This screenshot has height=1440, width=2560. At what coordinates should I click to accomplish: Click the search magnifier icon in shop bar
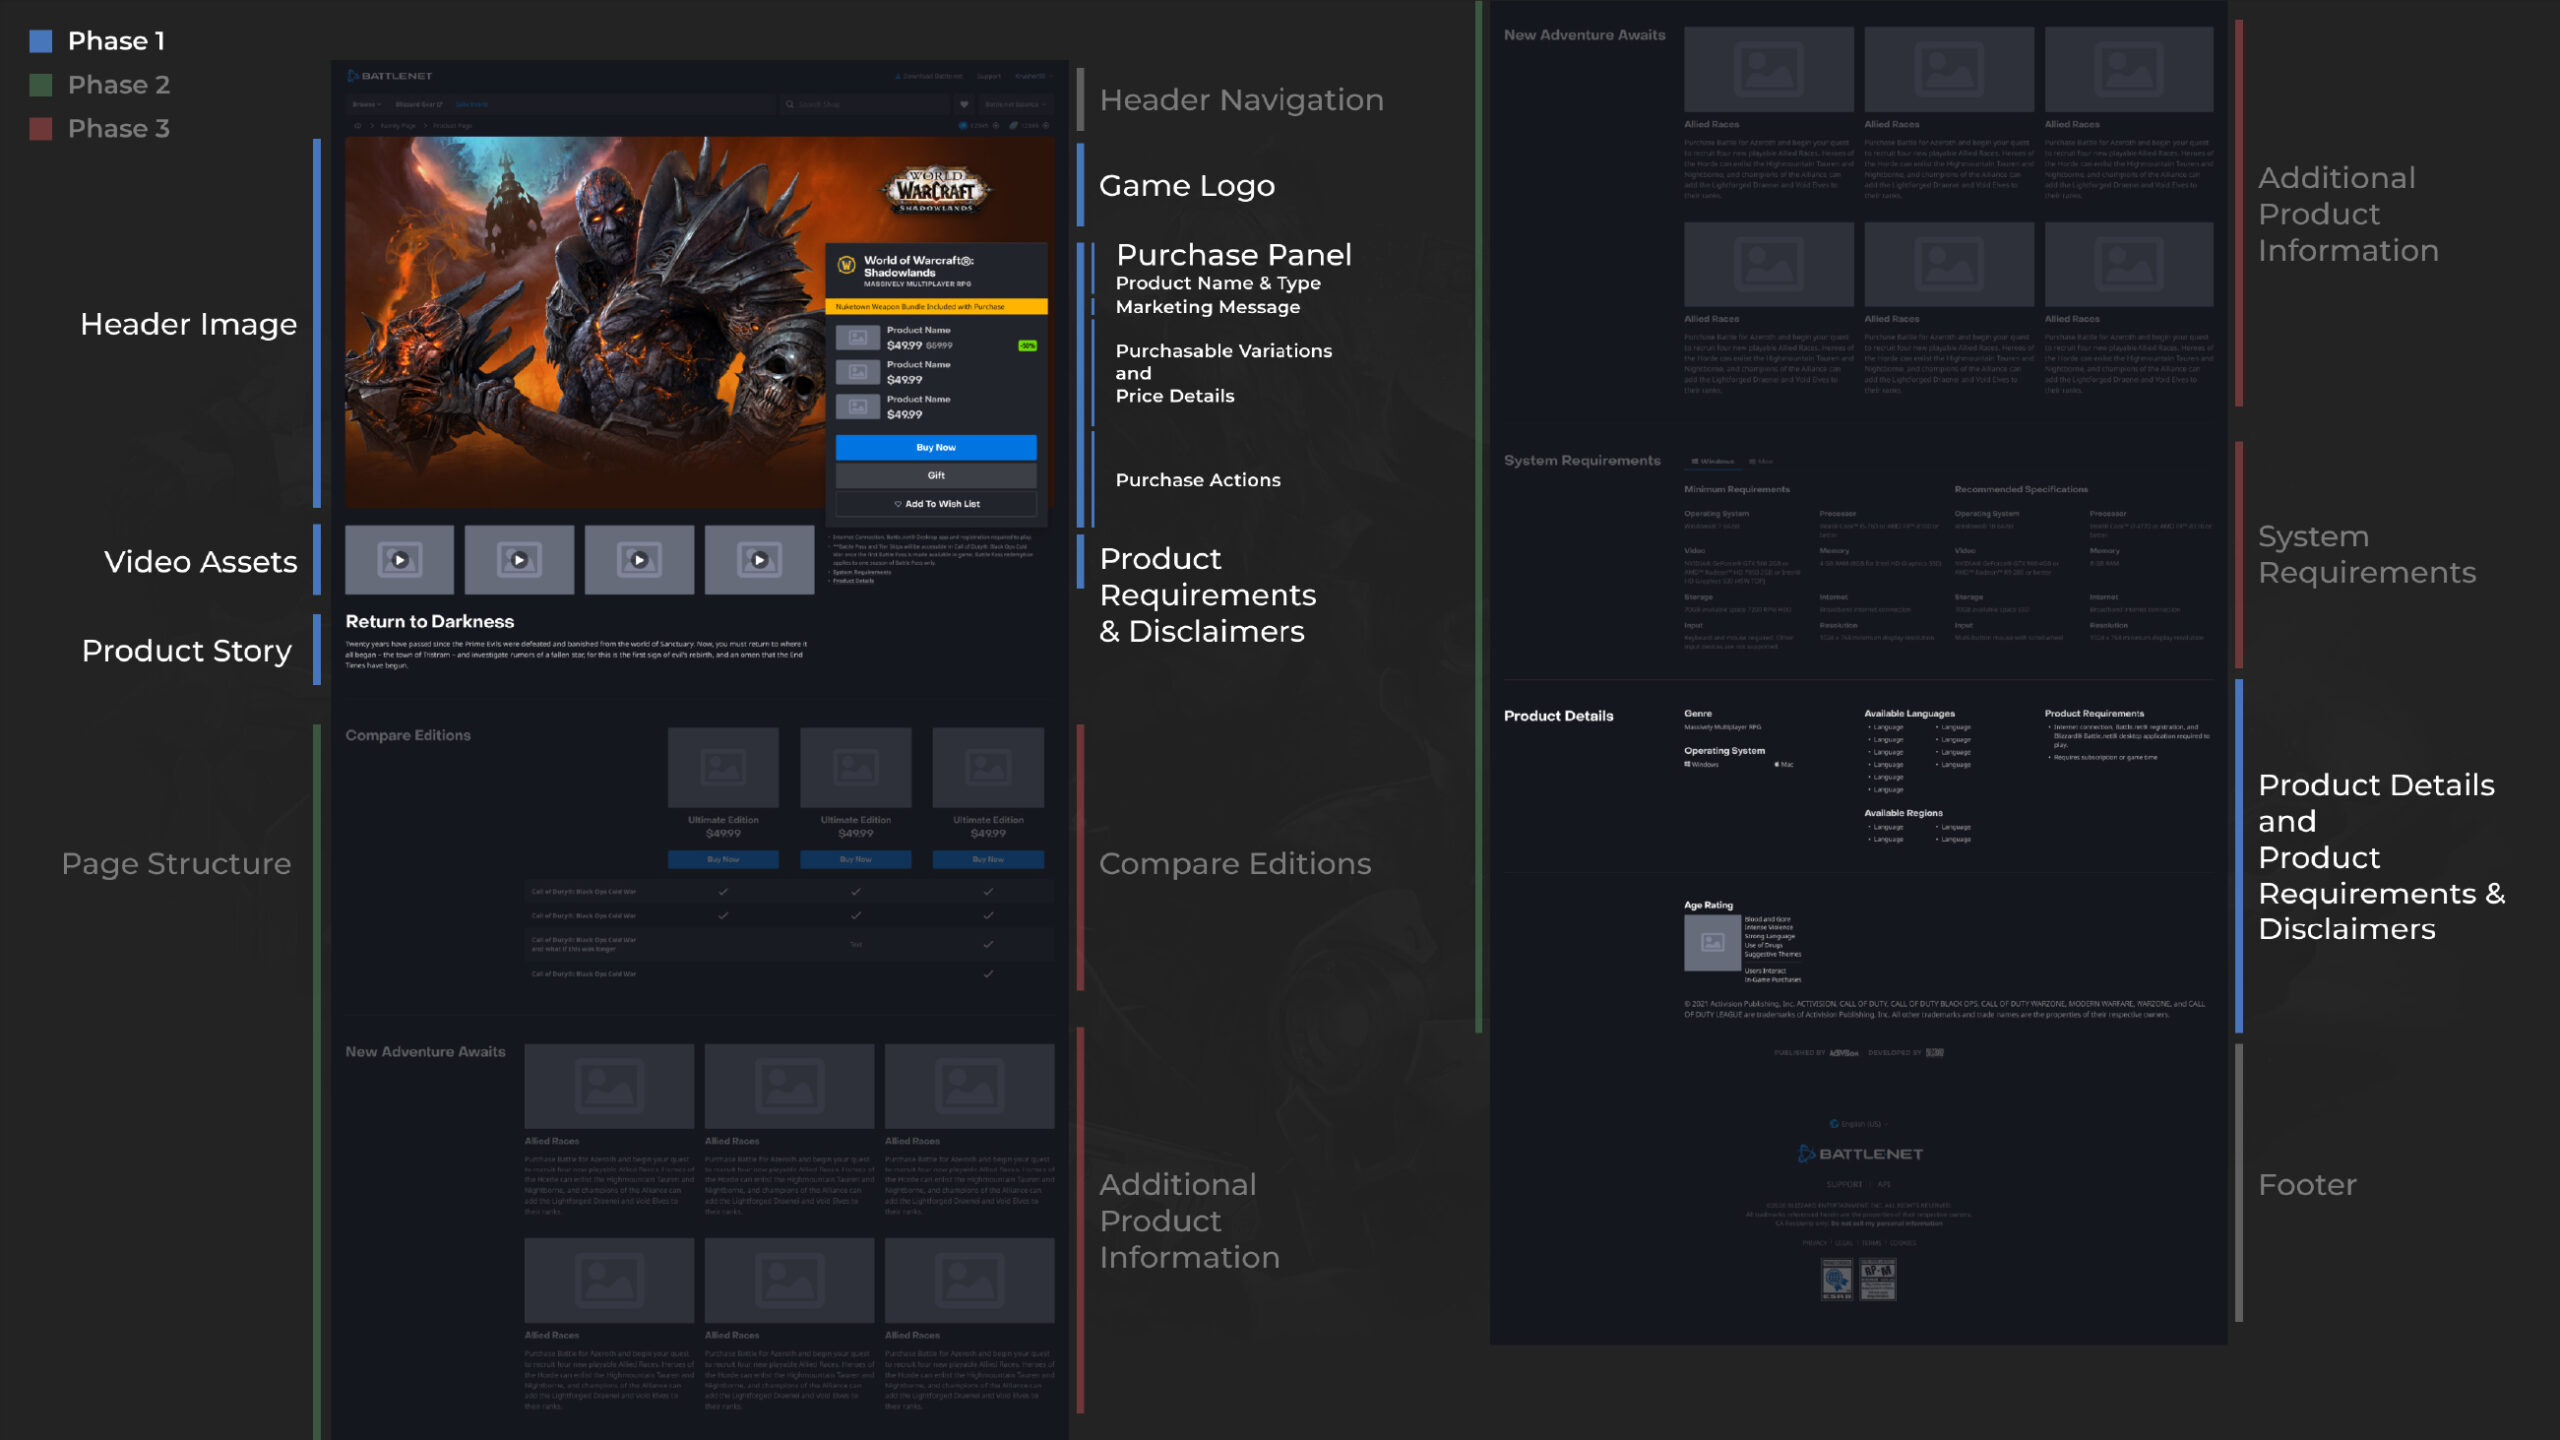(790, 104)
